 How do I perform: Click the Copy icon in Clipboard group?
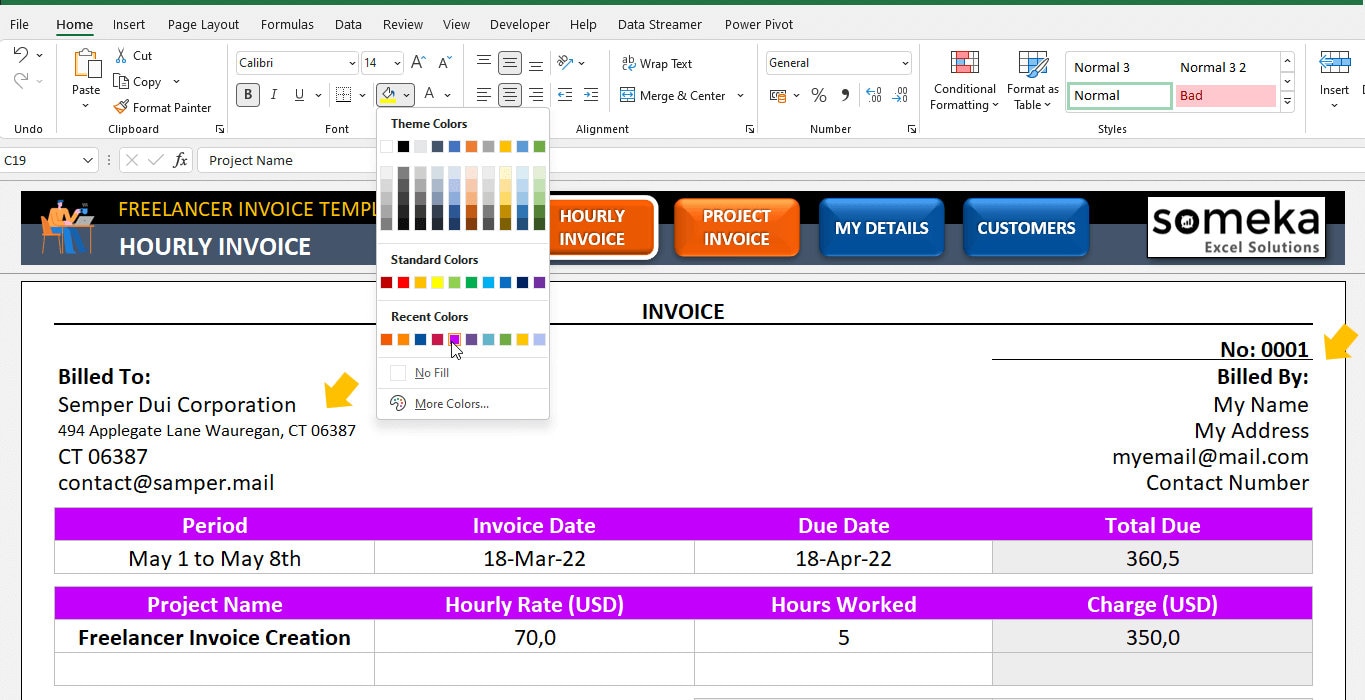pos(122,82)
